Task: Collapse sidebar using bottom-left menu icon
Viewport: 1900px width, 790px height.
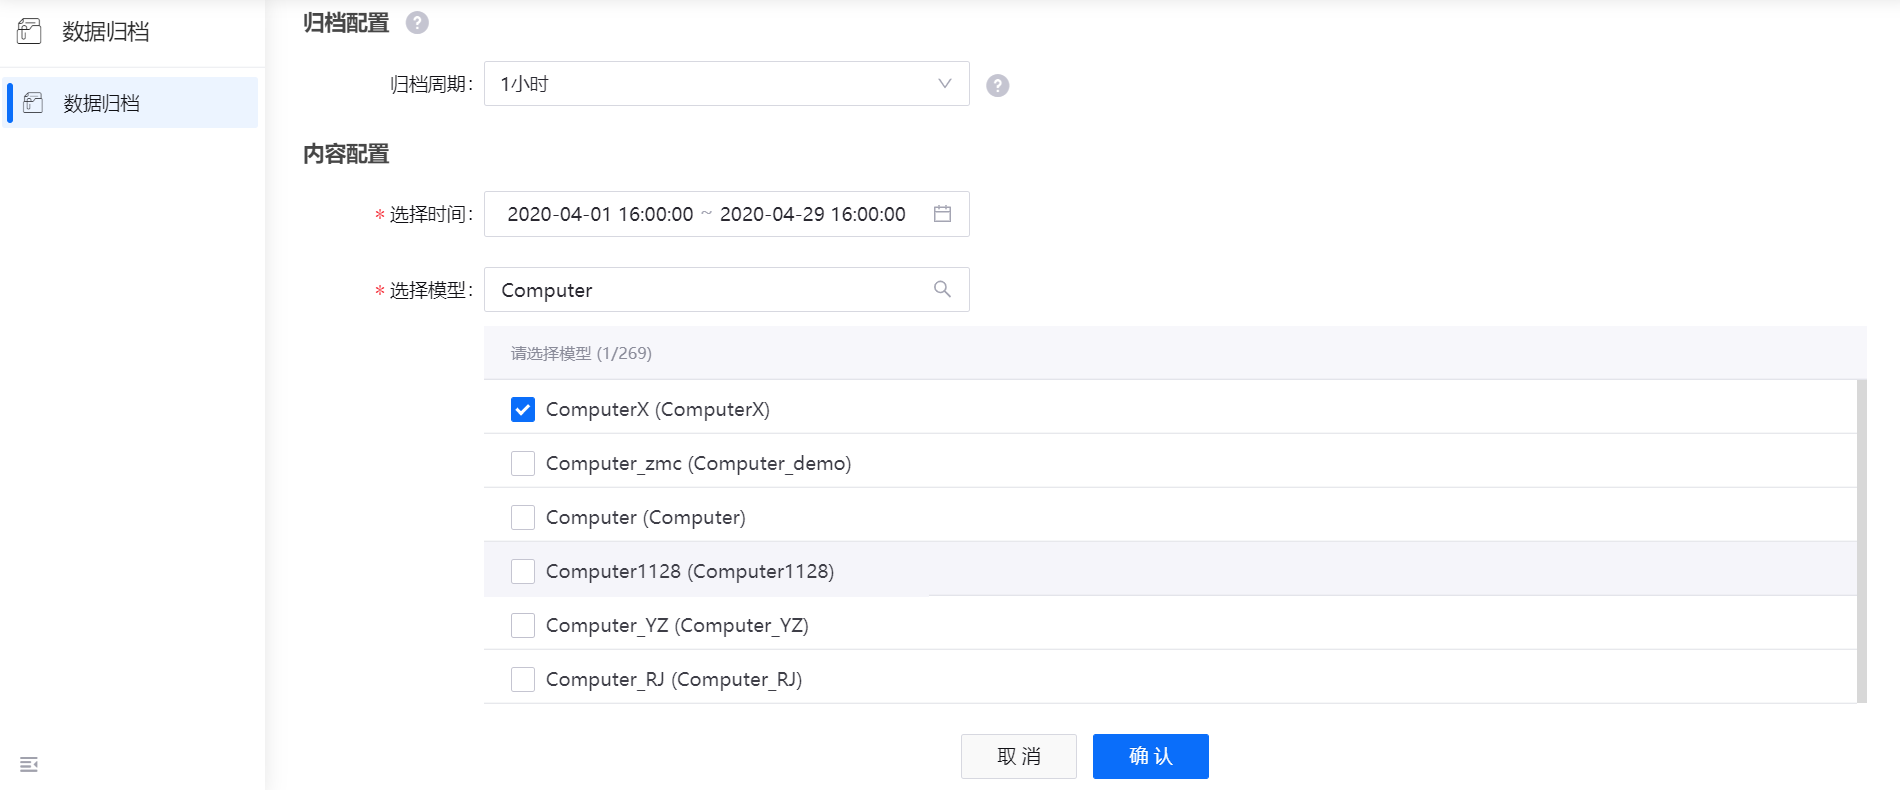Action: tap(29, 764)
